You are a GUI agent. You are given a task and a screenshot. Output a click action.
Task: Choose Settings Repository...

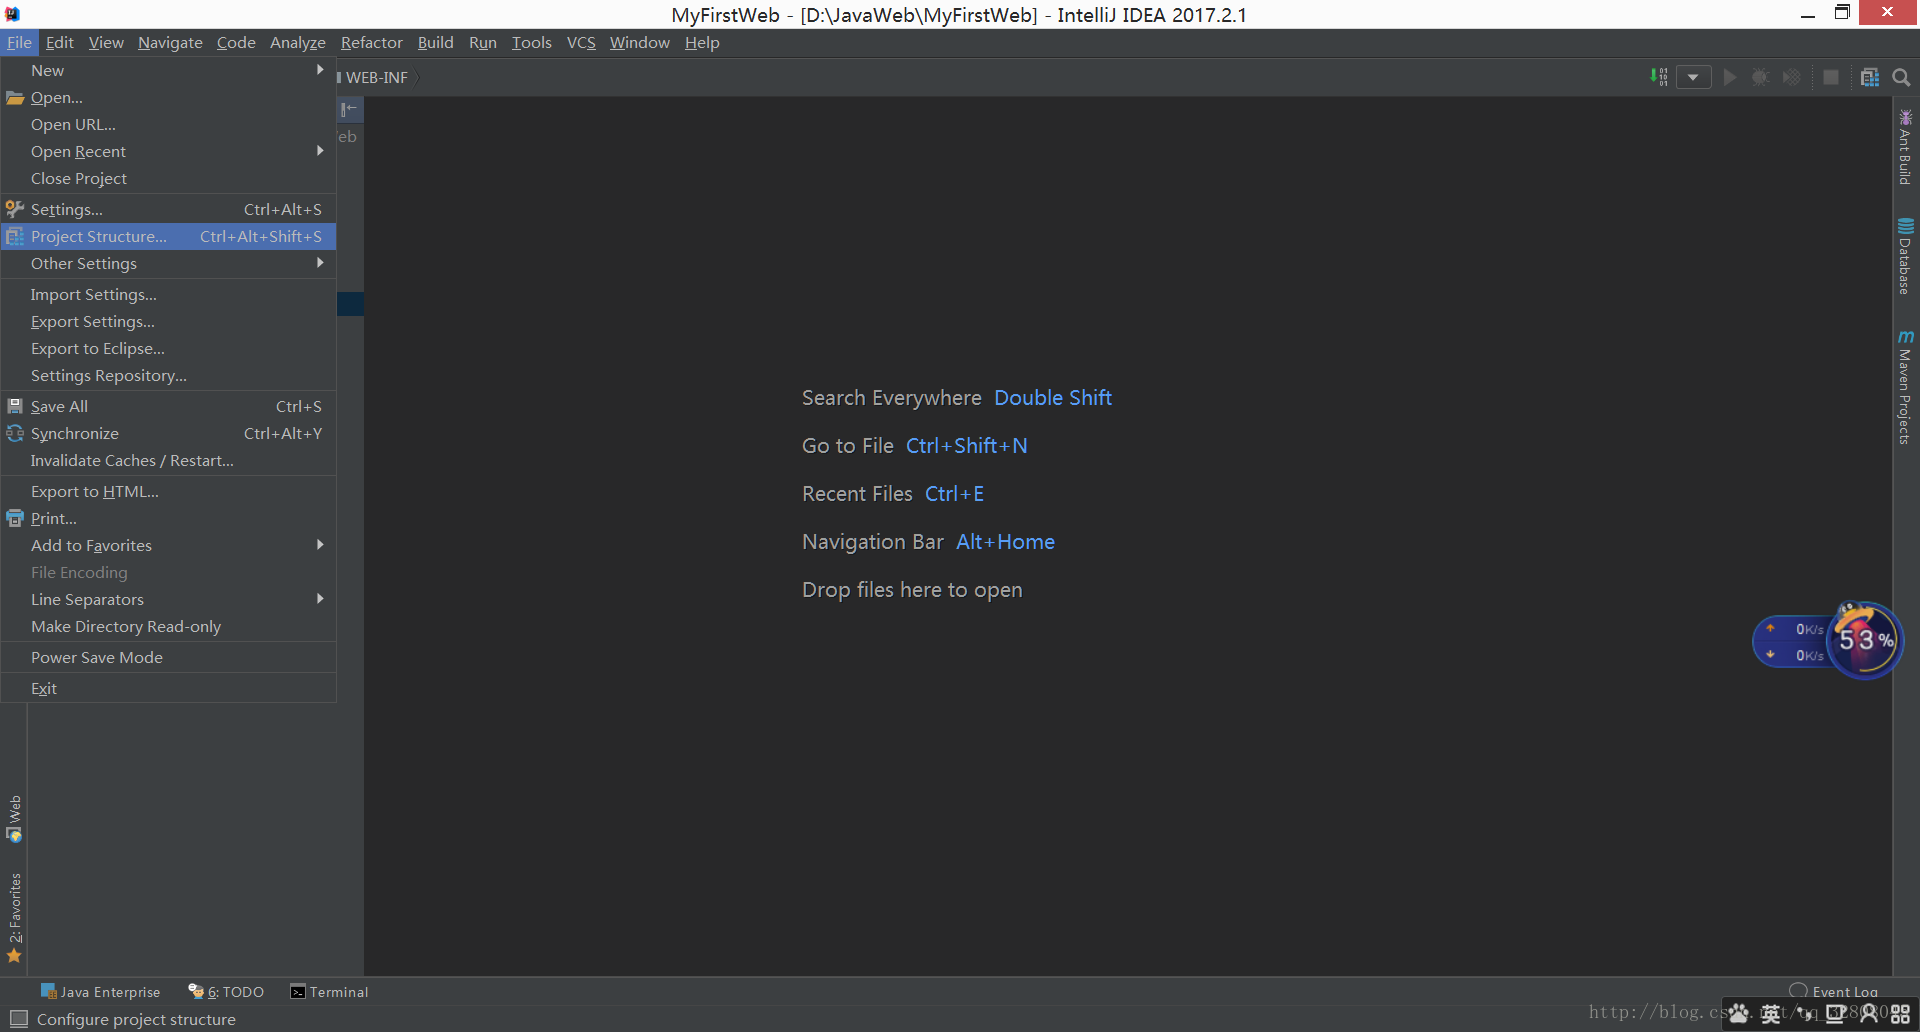click(x=168, y=375)
